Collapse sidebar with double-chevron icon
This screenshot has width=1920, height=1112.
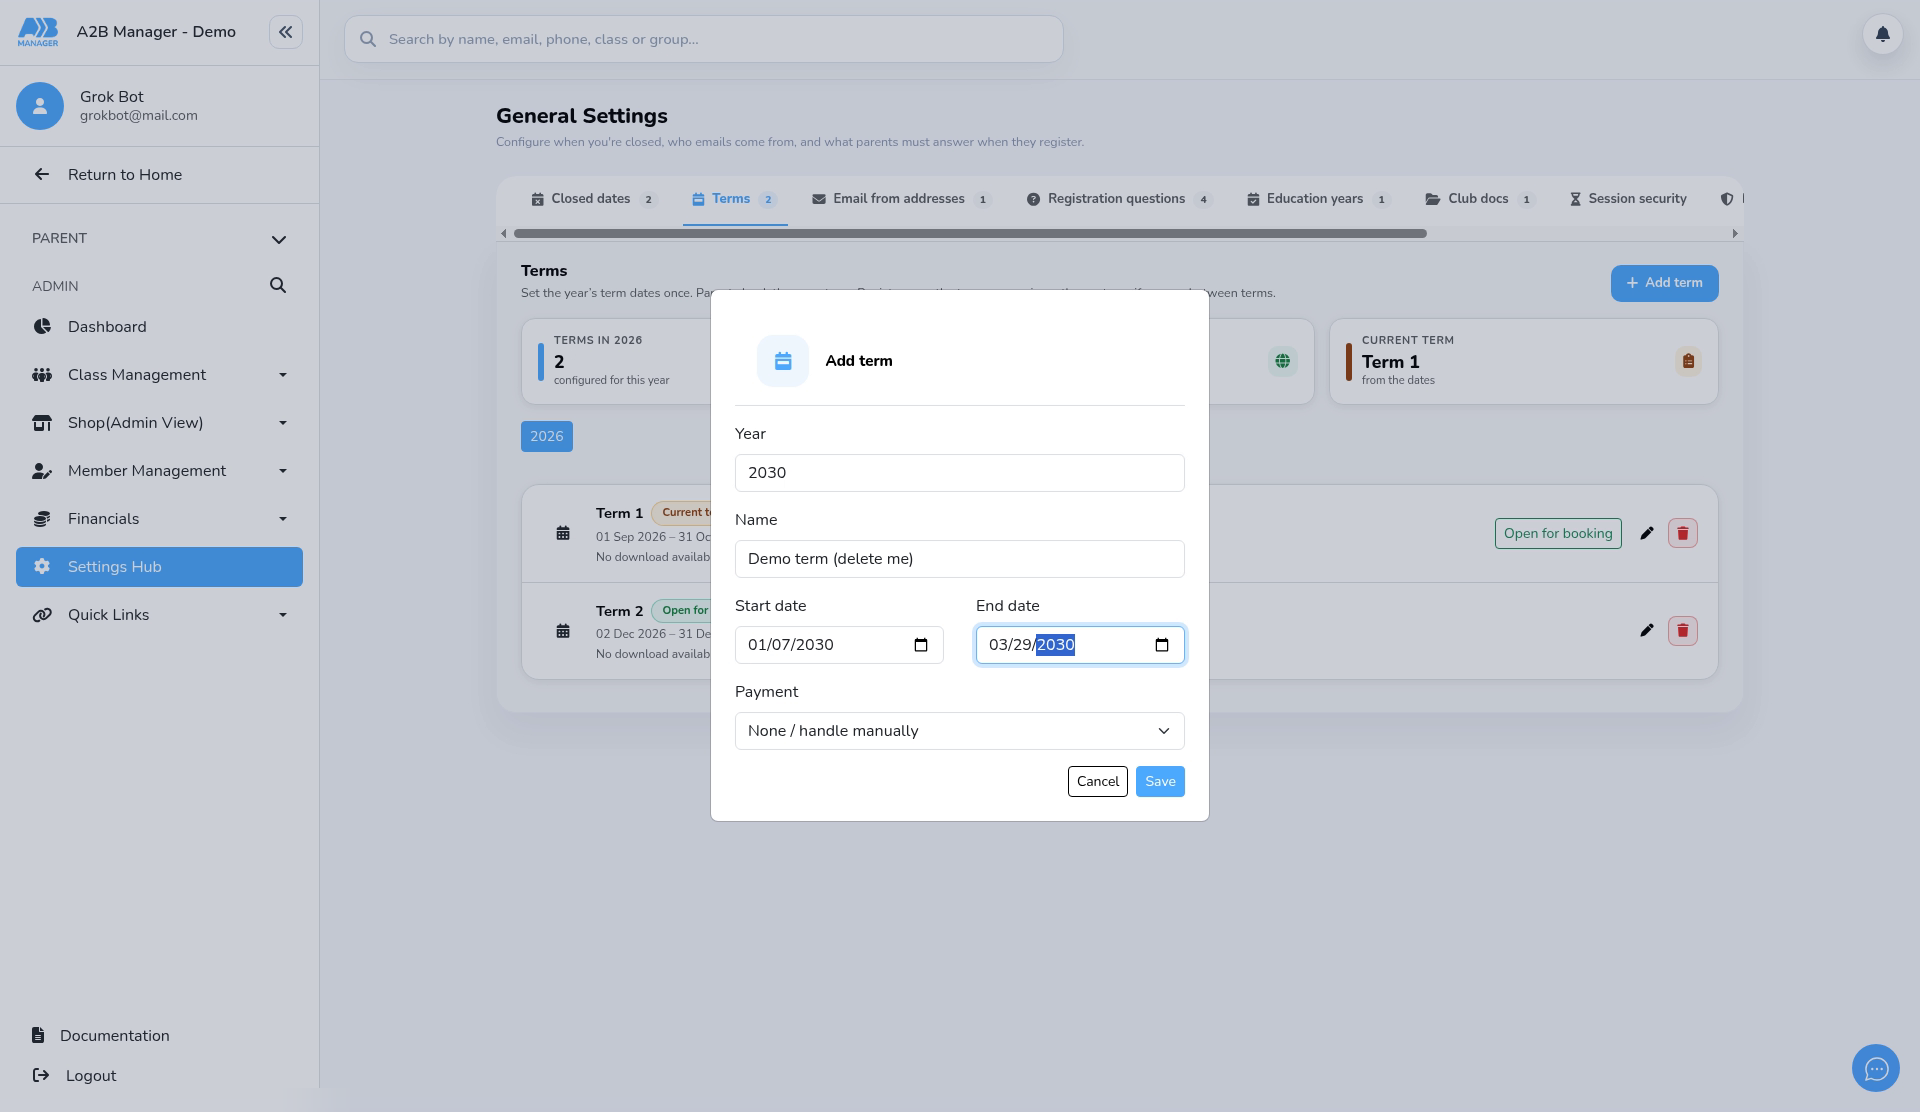(286, 32)
